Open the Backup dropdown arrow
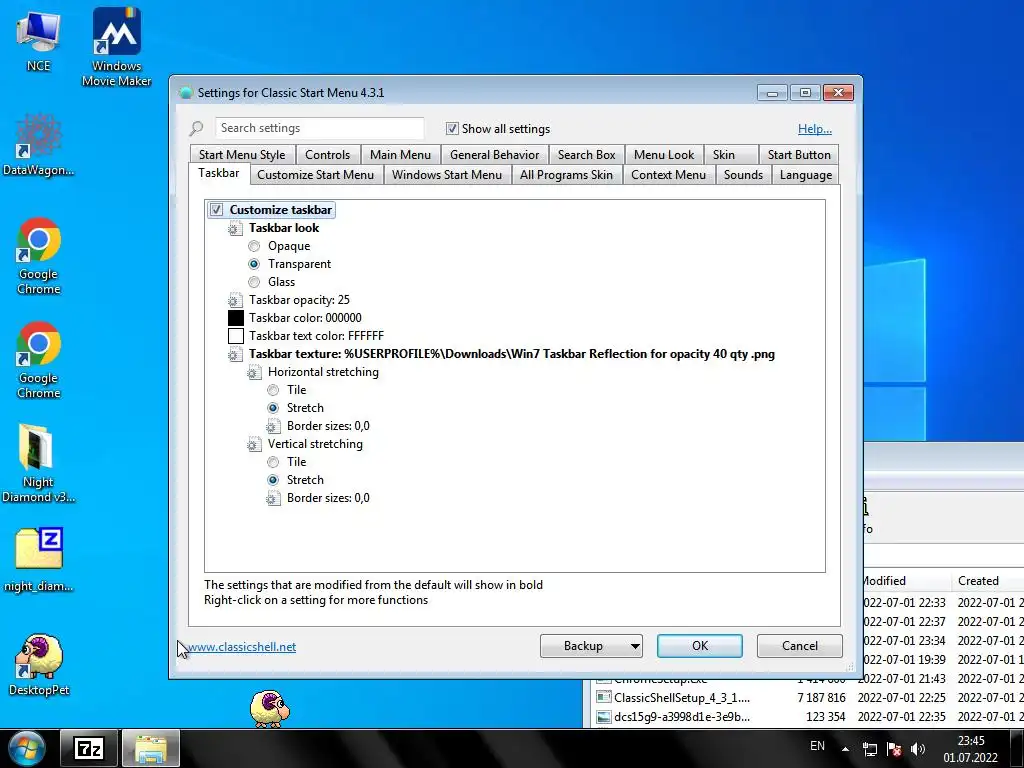1024x768 pixels. pos(634,647)
